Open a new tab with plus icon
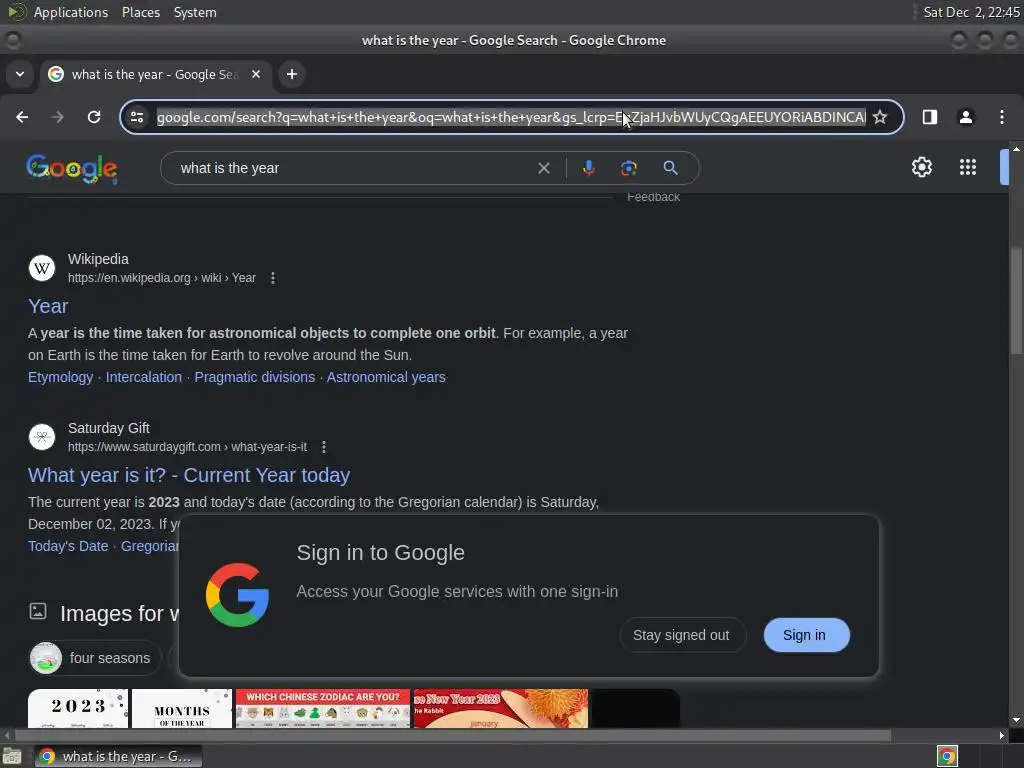Image resolution: width=1024 pixels, height=768 pixels. [x=292, y=74]
